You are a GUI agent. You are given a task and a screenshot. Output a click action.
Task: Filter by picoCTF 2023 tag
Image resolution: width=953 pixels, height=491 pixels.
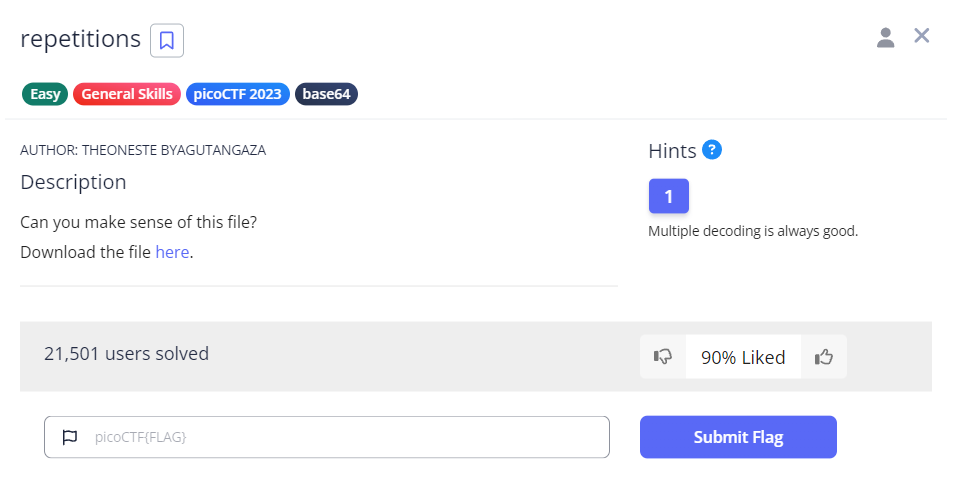[x=238, y=94]
